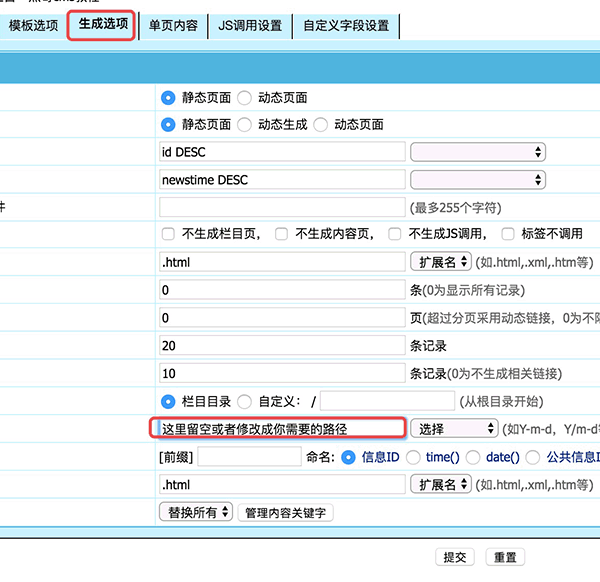The image size is (600, 582).
Task: Click the 重置 button
Action: tap(505, 557)
